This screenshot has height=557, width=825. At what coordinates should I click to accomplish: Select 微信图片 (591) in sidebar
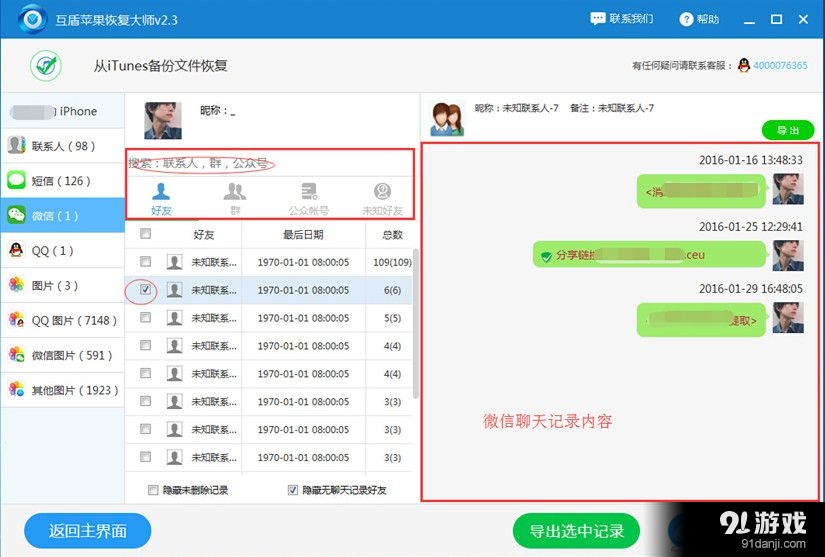(x=63, y=355)
